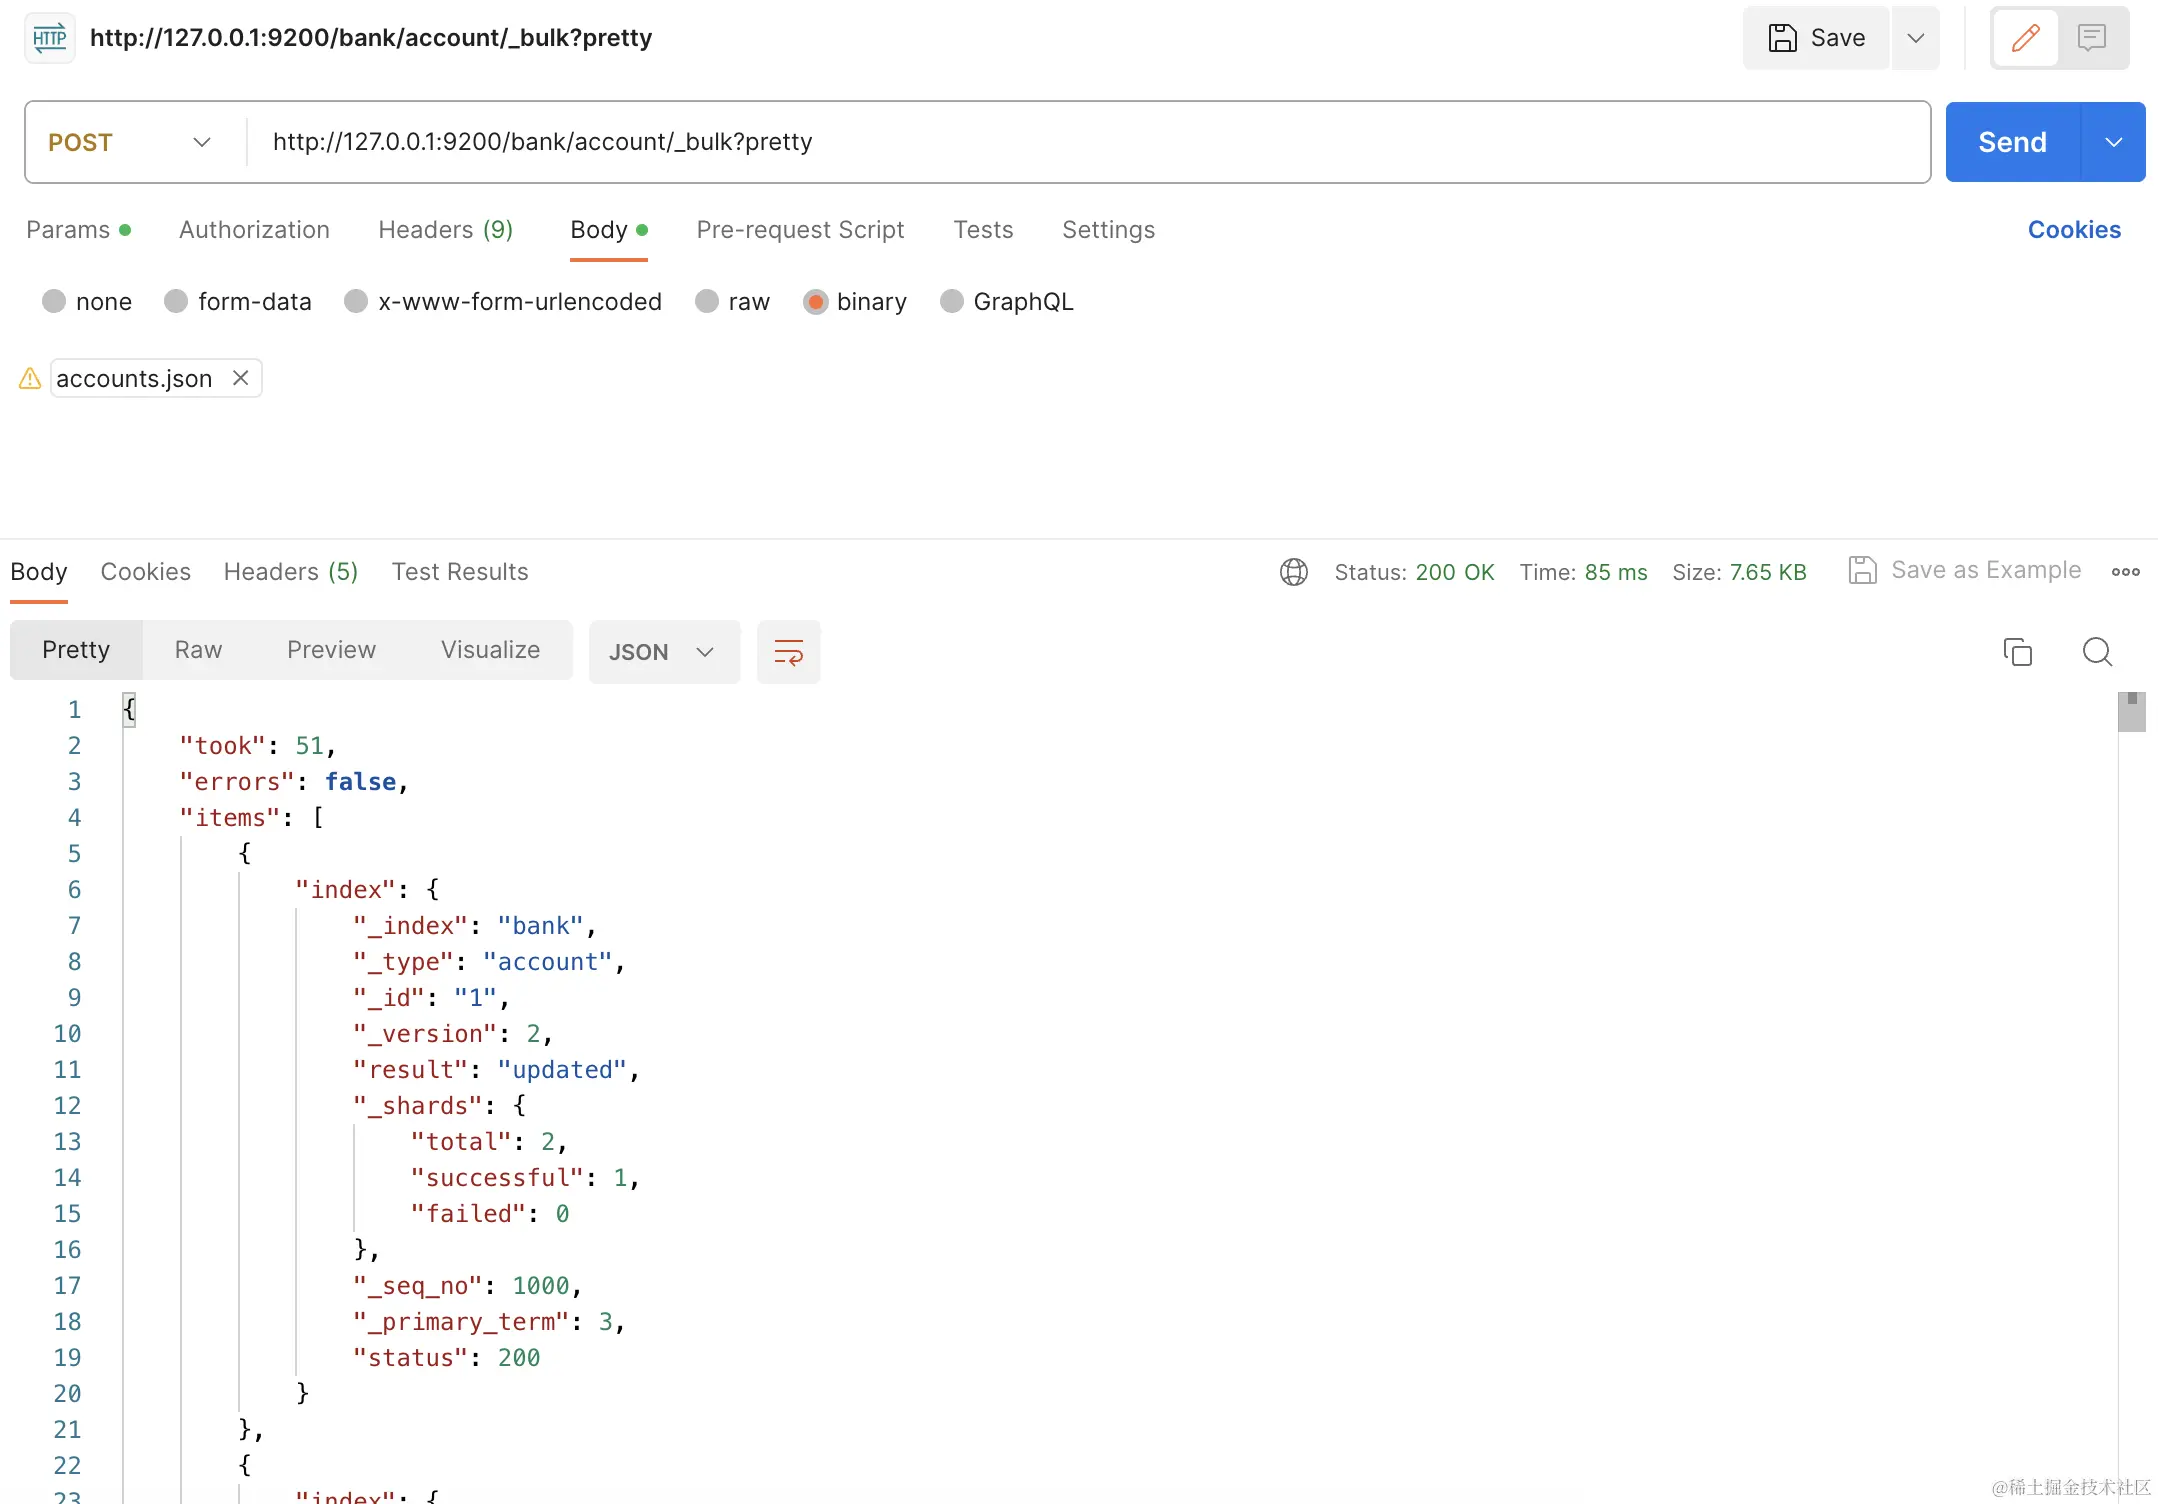Click Save as Example
Viewport: 2158px width, 1504px height.
tap(1965, 570)
